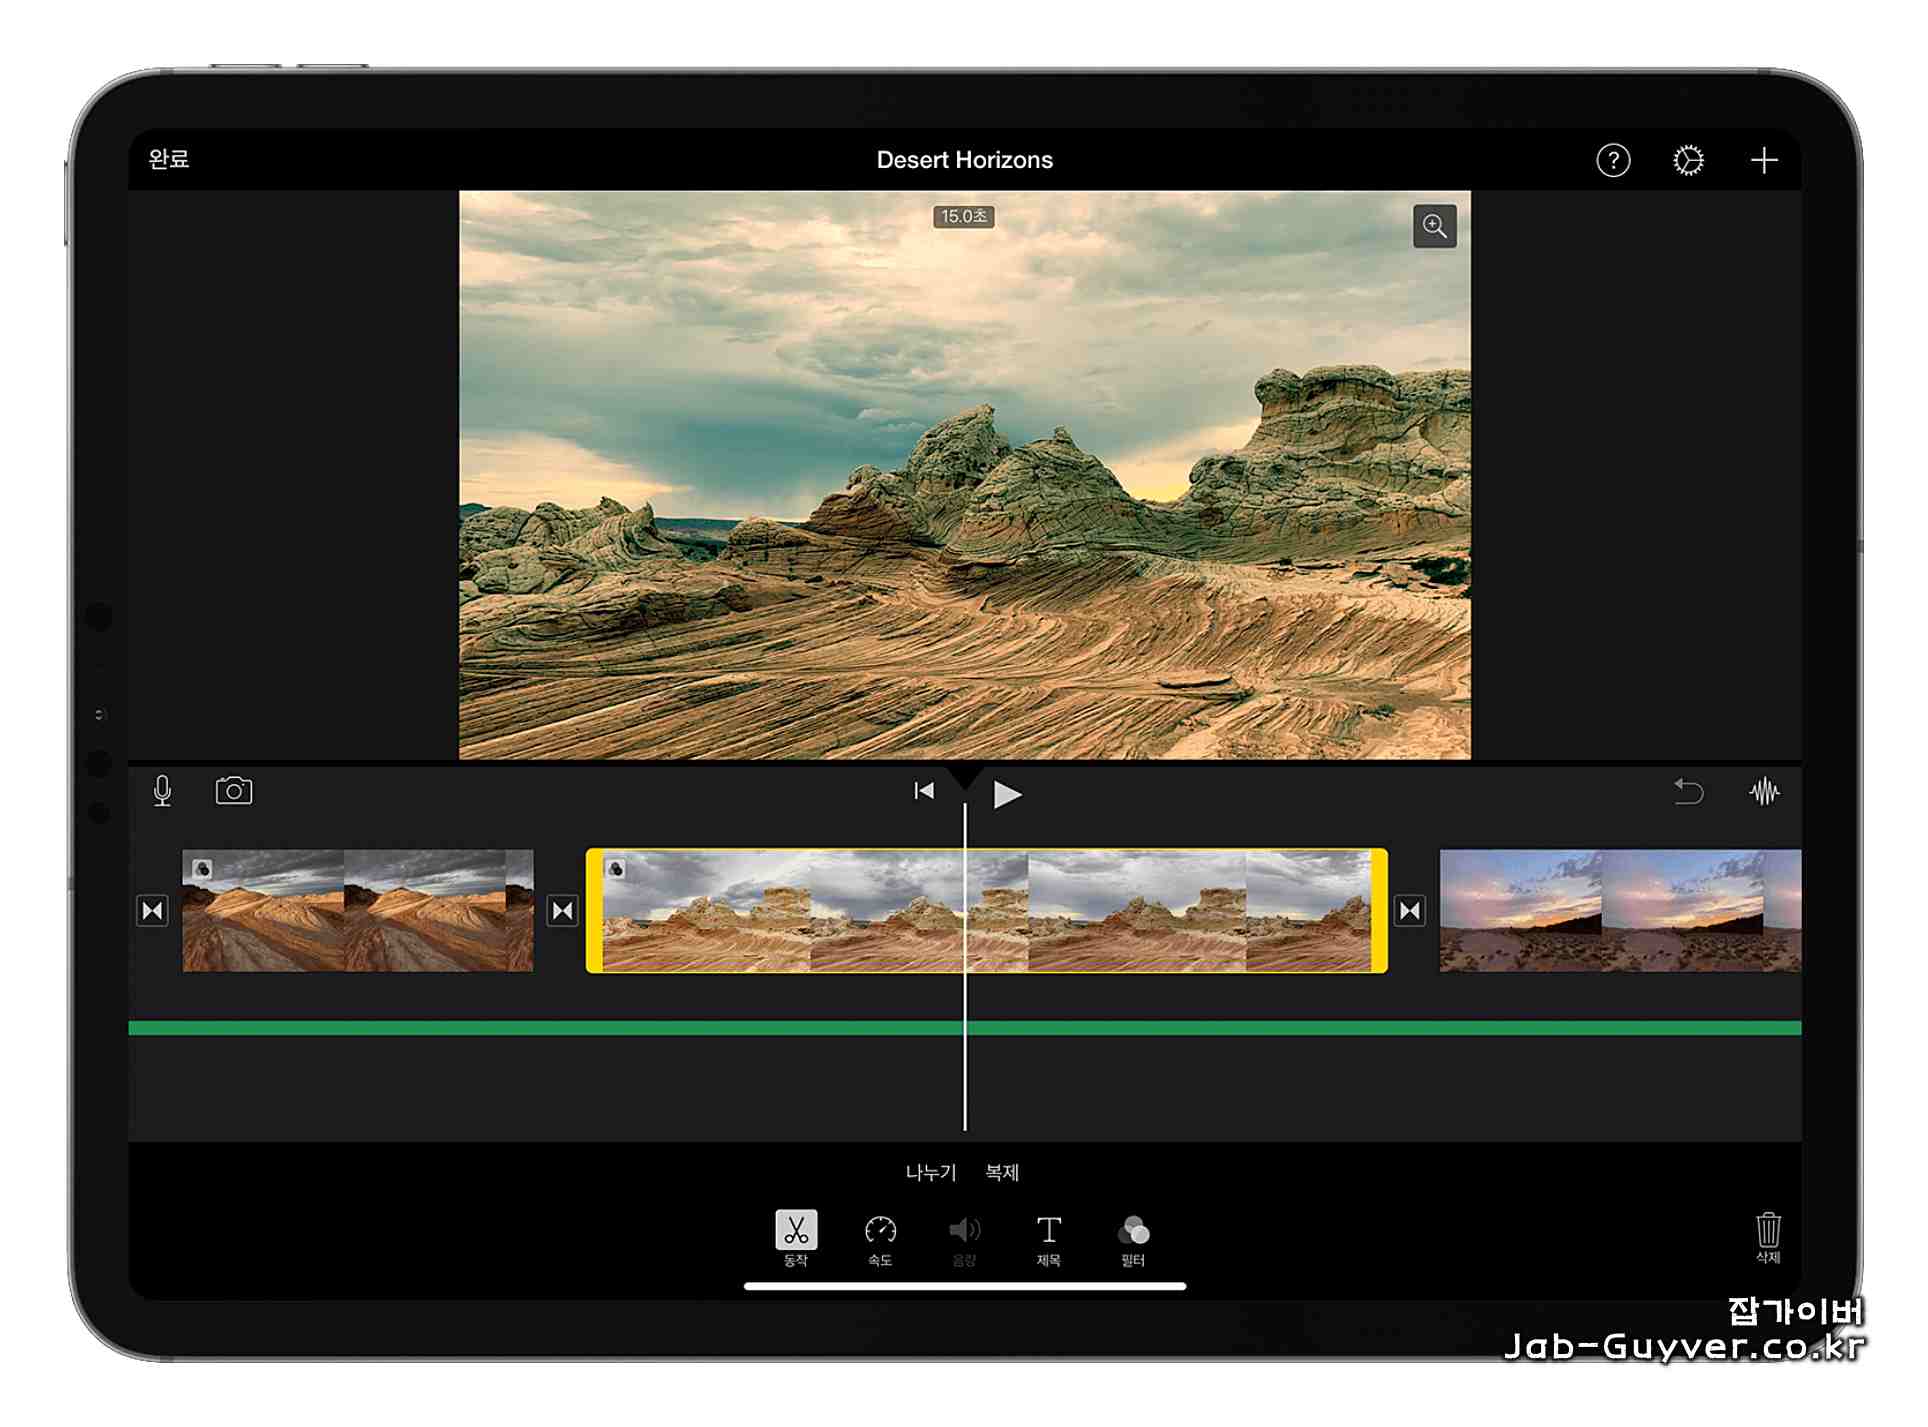Skip to beginning of the clip

pyautogui.click(x=924, y=792)
